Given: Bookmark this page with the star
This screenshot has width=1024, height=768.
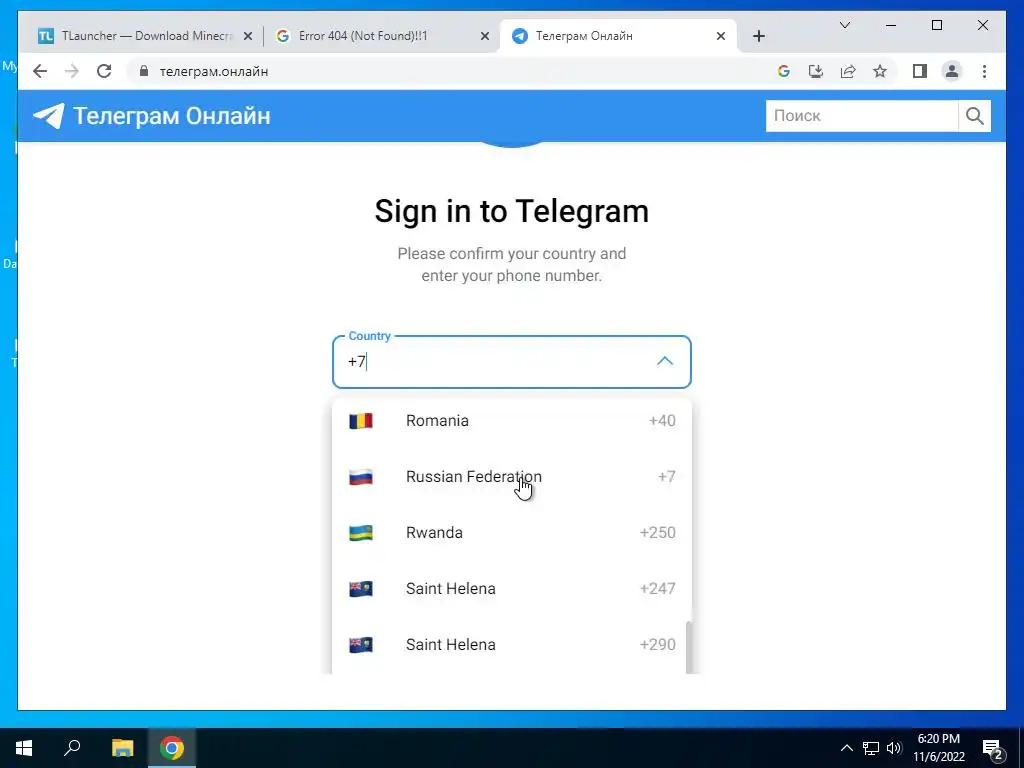Looking at the screenshot, I should (880, 71).
